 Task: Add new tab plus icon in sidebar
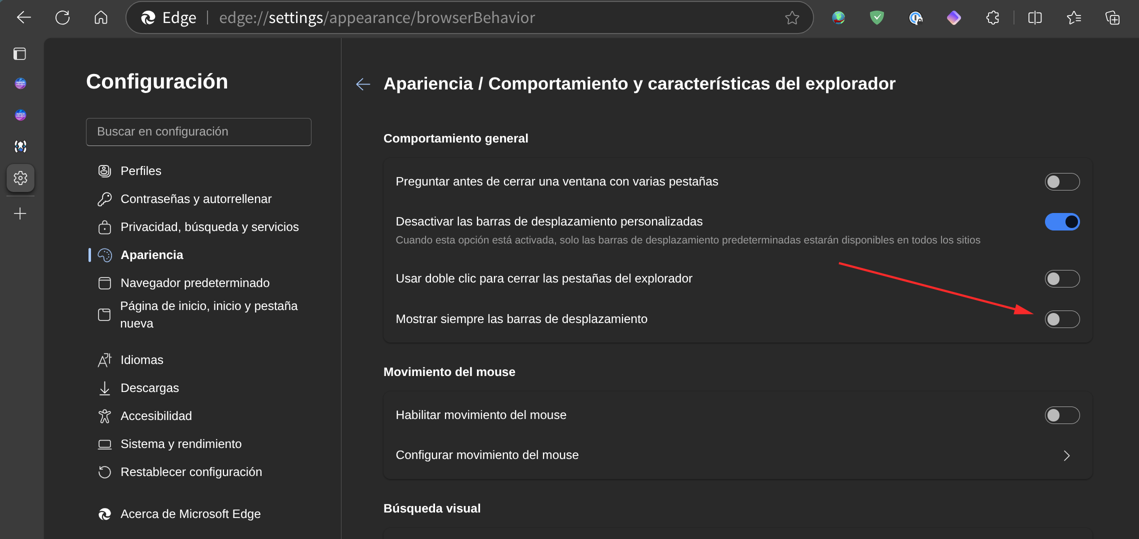20,214
